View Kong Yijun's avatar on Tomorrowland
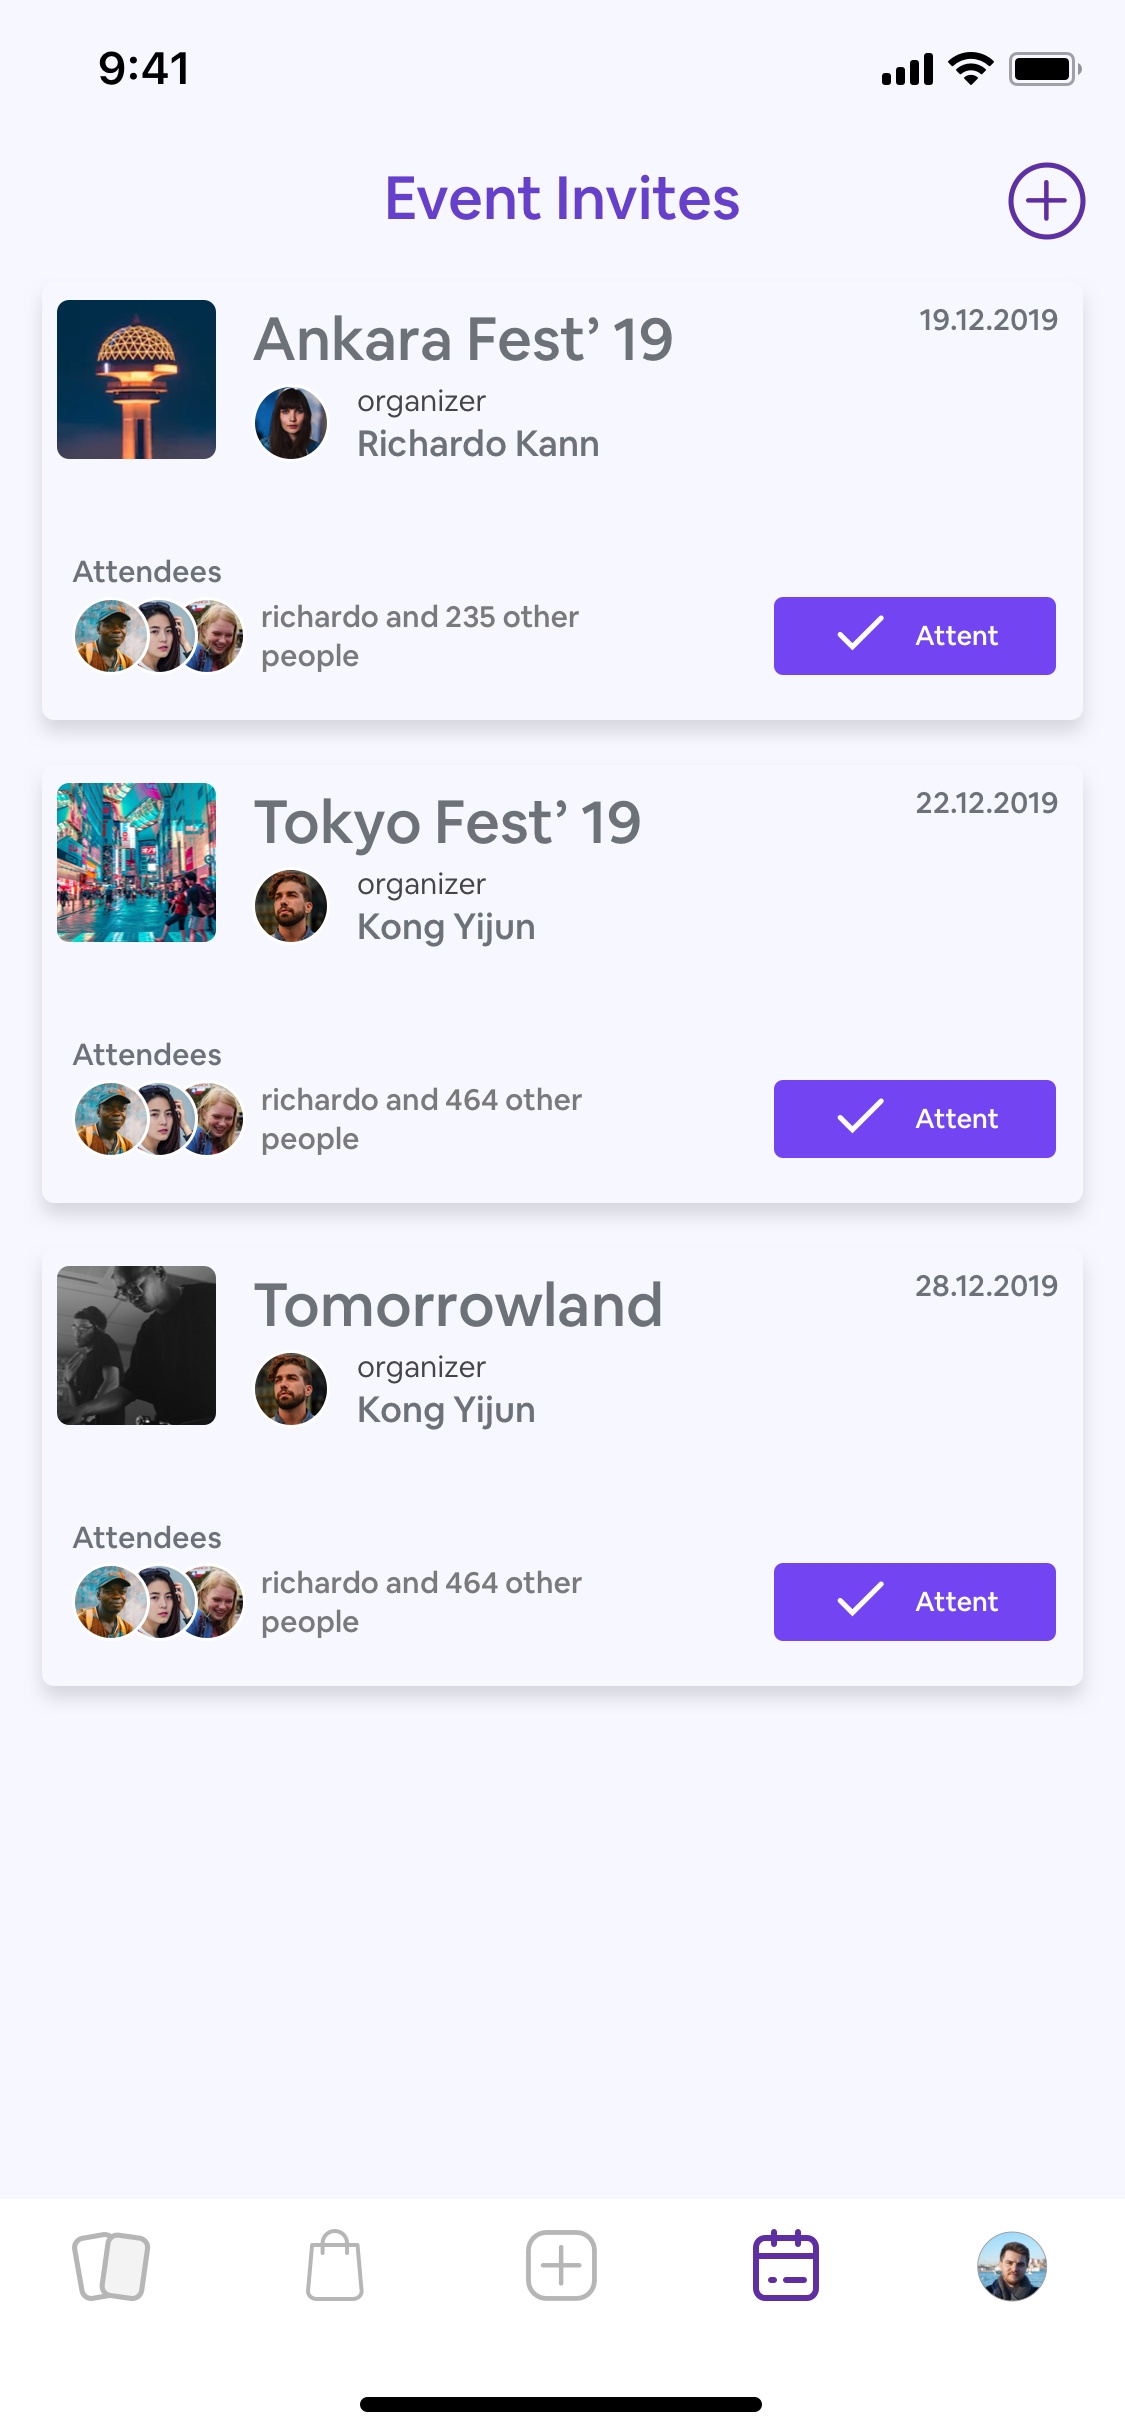This screenshot has width=1125, height=2436. [x=291, y=1389]
